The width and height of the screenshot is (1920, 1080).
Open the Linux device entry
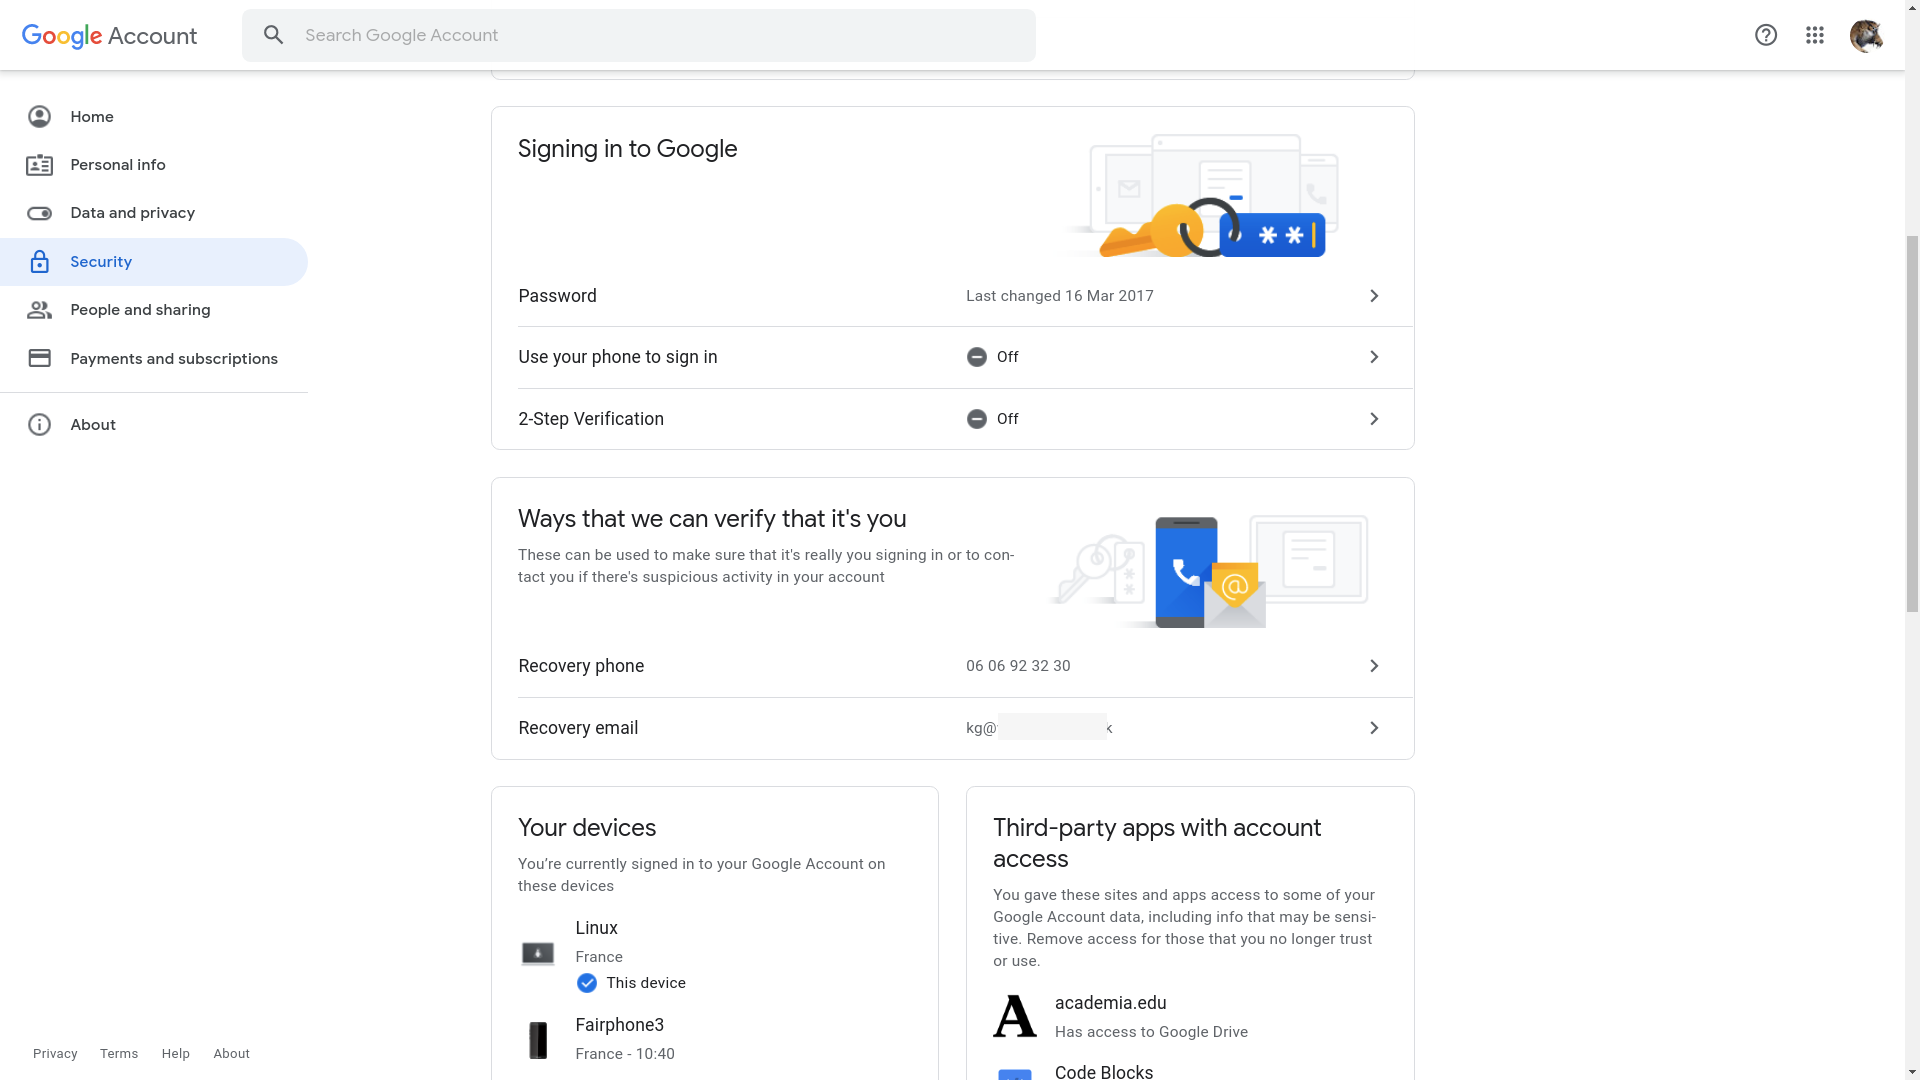(x=715, y=955)
